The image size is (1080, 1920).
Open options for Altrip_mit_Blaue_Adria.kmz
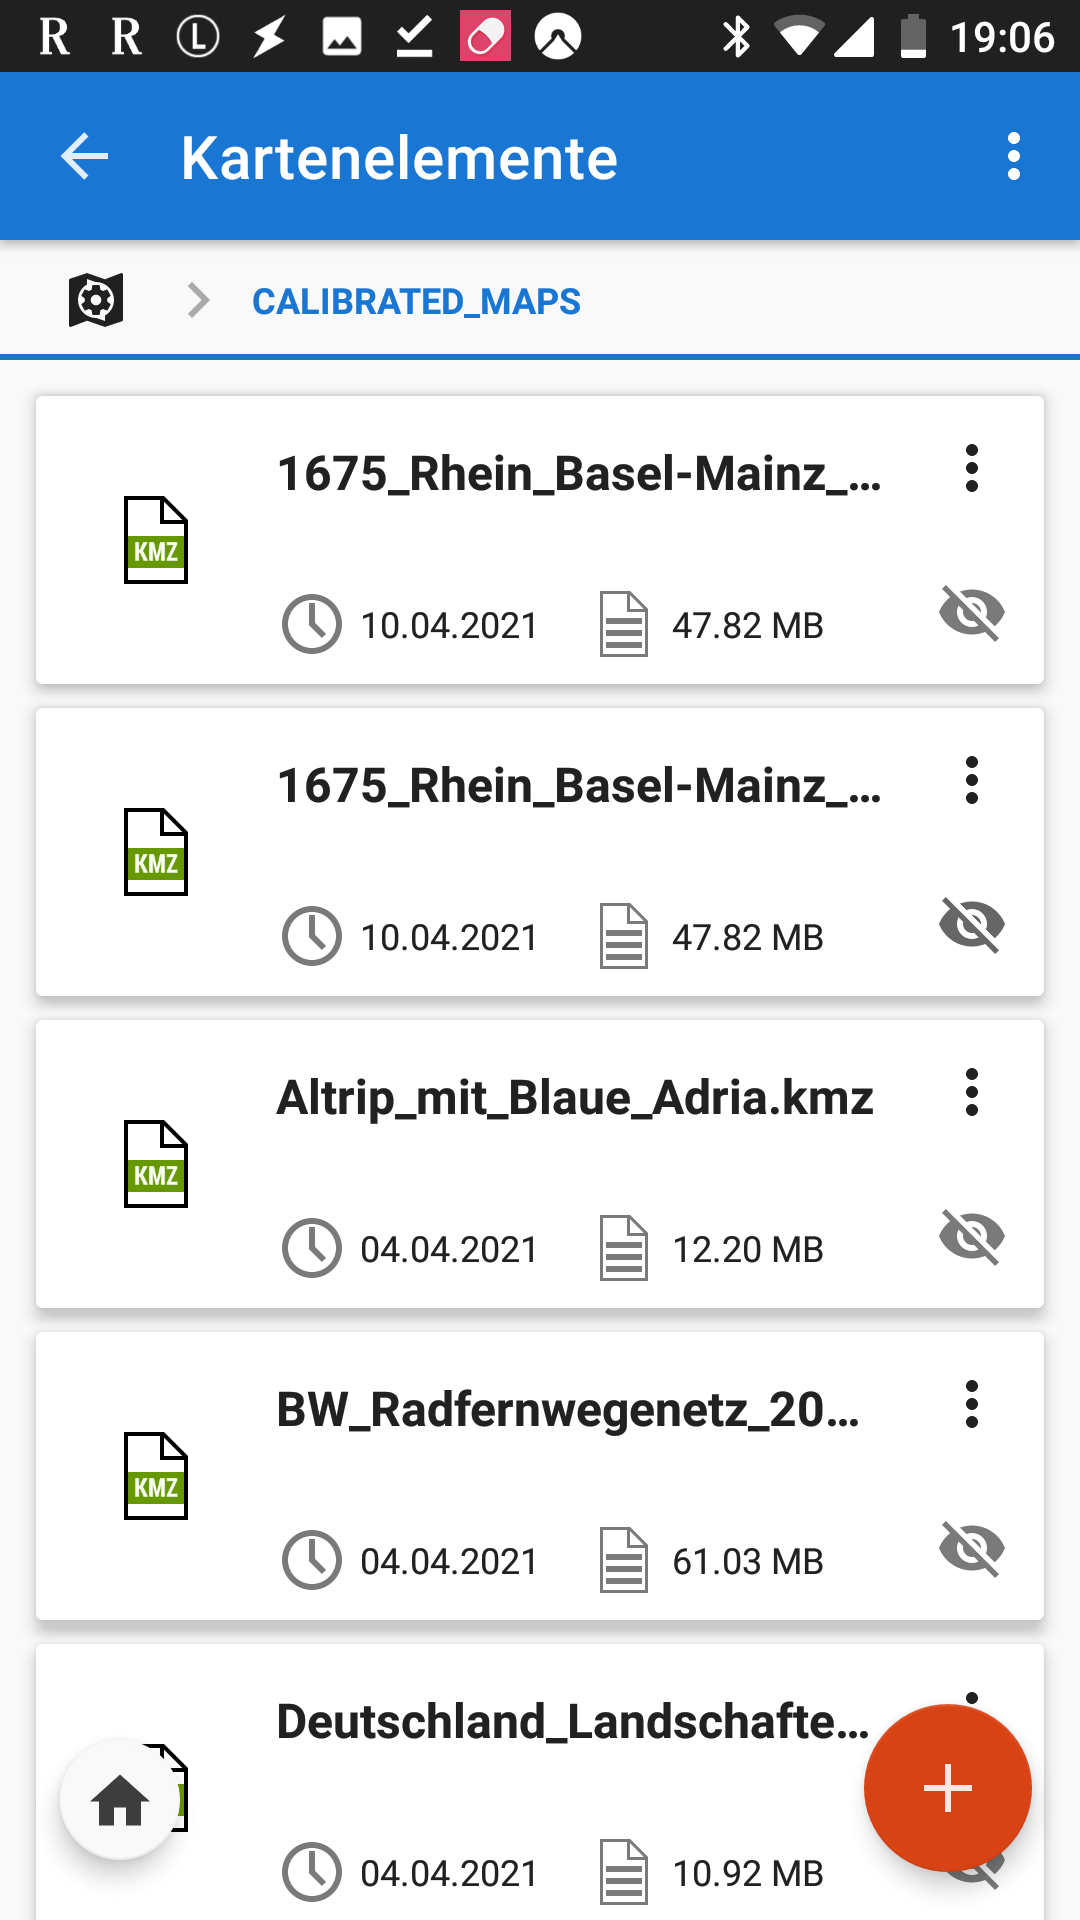pos(971,1093)
